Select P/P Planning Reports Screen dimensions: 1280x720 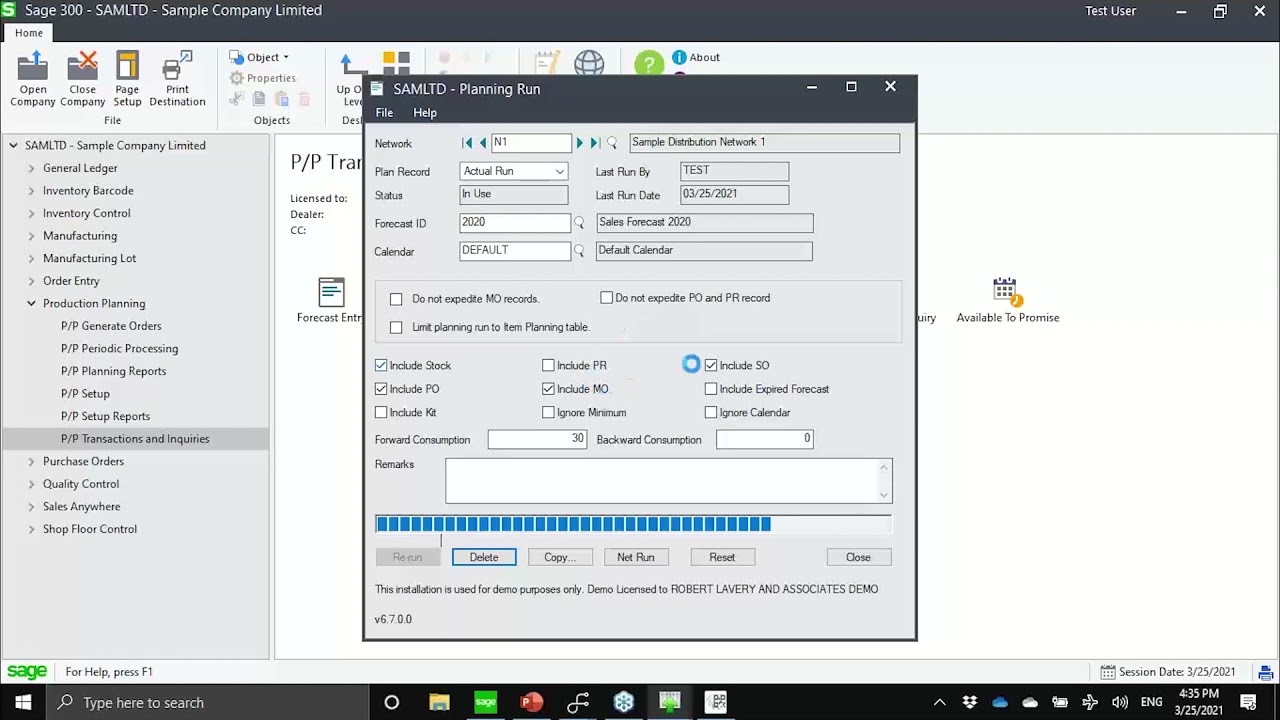pos(113,371)
